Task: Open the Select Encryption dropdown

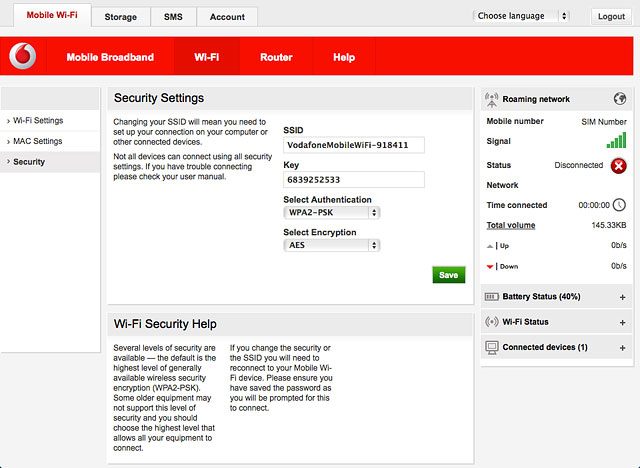Action: coord(331,245)
